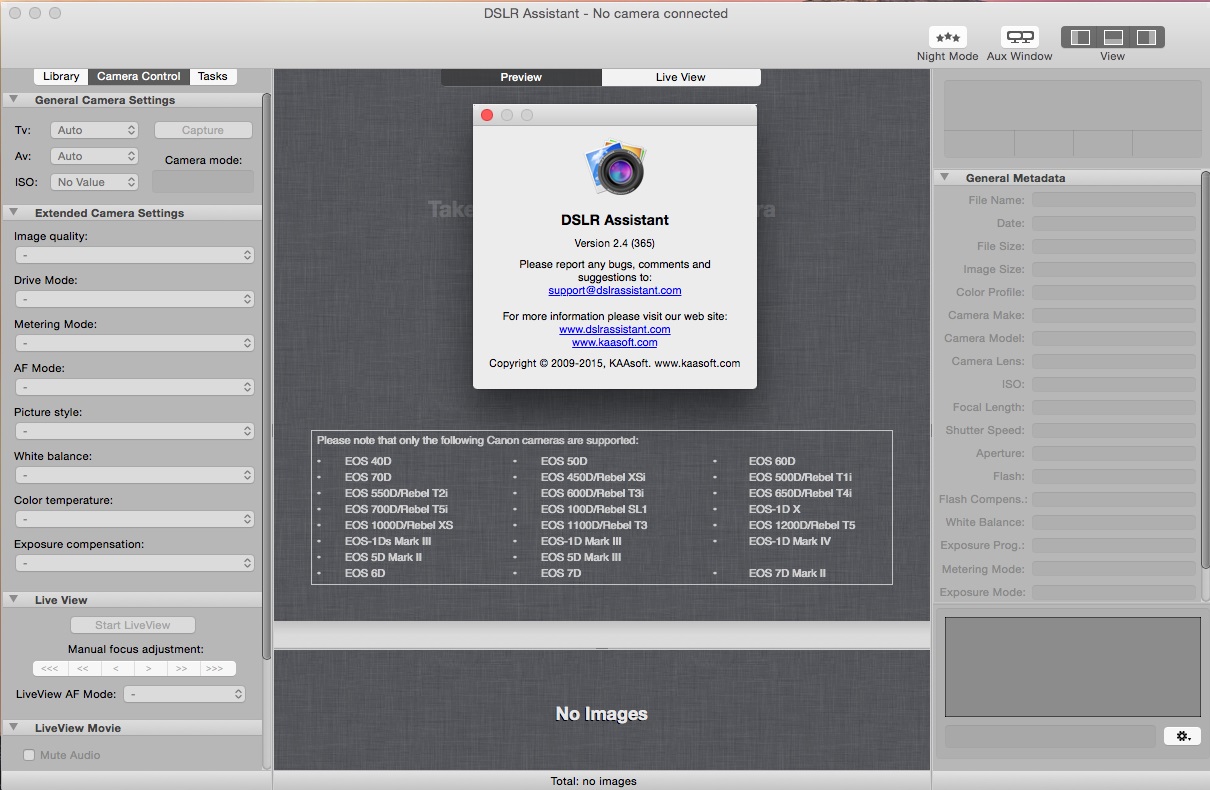The image size is (1210, 790).
Task: Click 'EOS-1D X' in camera list
Action: 775,509
